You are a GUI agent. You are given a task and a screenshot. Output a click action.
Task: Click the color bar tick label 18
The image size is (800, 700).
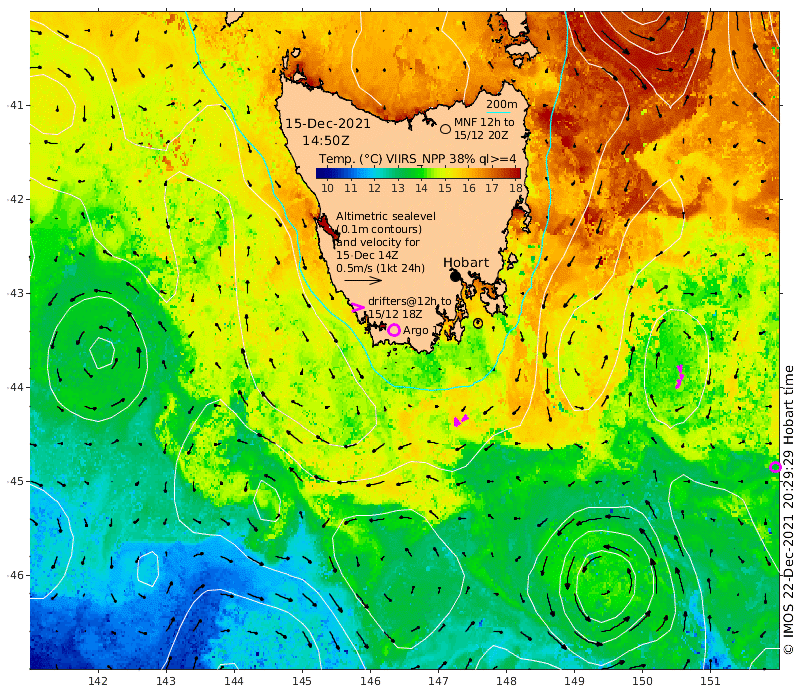click(x=516, y=188)
